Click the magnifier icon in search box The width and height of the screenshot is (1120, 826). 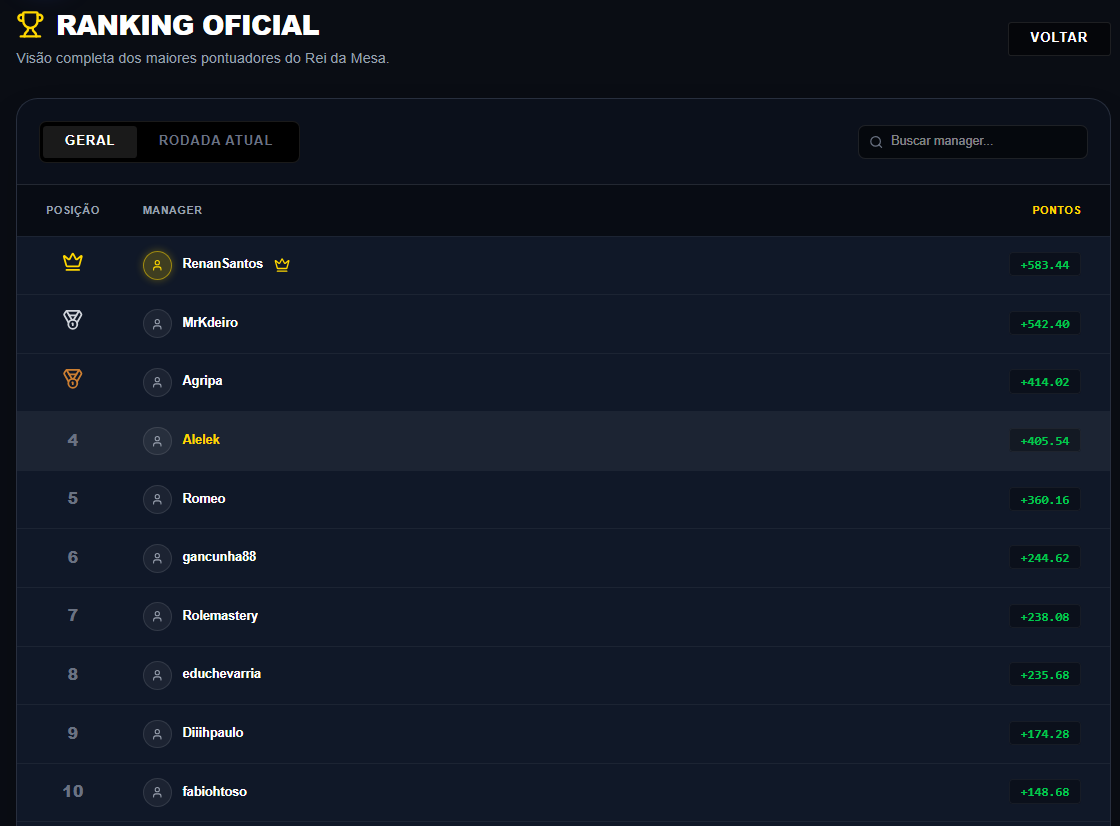pos(876,142)
